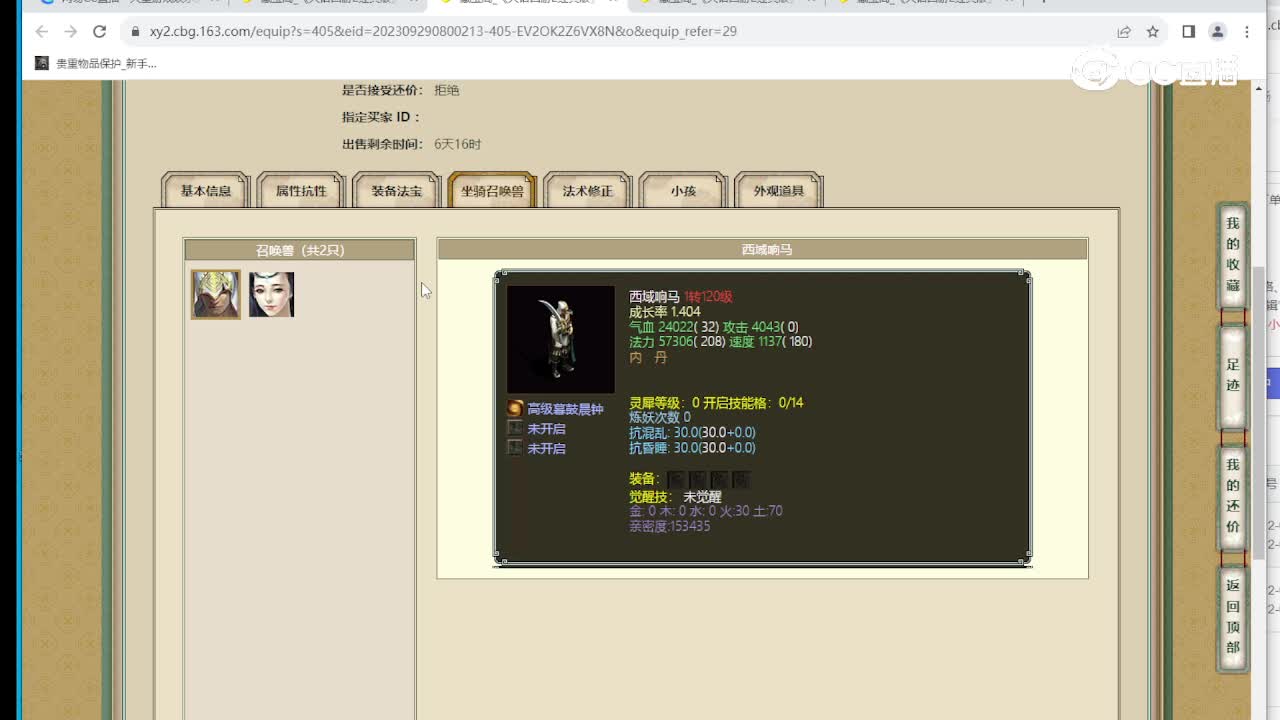The width and height of the screenshot is (1280, 720).
Task: Open 足迹 browsing history button
Action: pyautogui.click(x=1233, y=377)
